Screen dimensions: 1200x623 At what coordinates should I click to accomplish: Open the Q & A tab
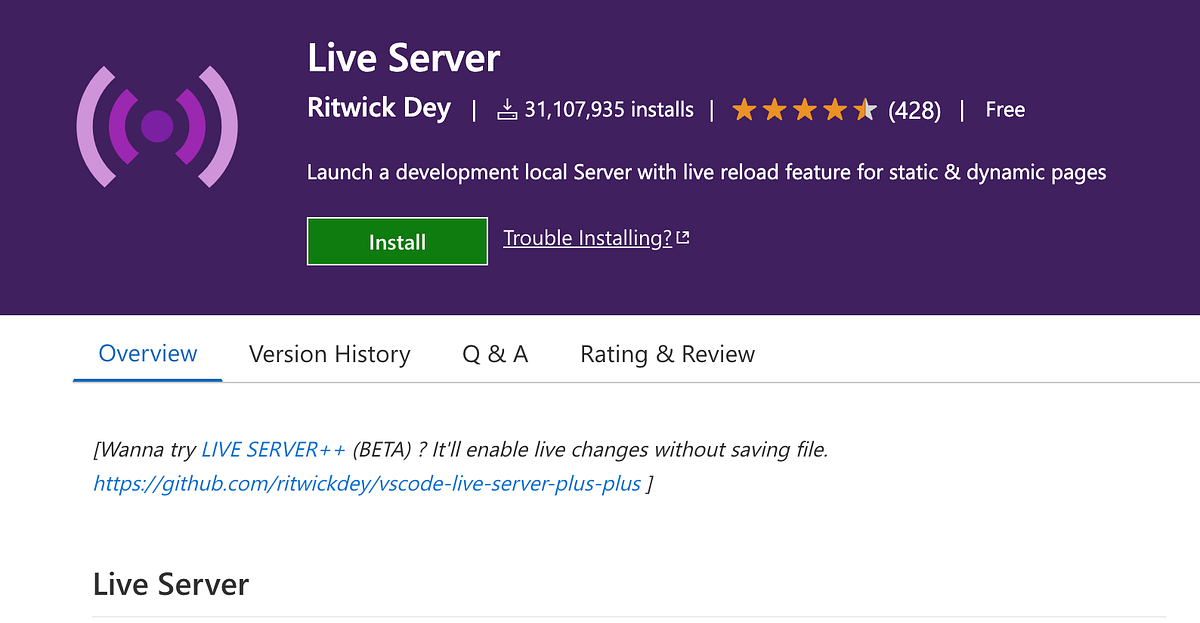click(494, 354)
